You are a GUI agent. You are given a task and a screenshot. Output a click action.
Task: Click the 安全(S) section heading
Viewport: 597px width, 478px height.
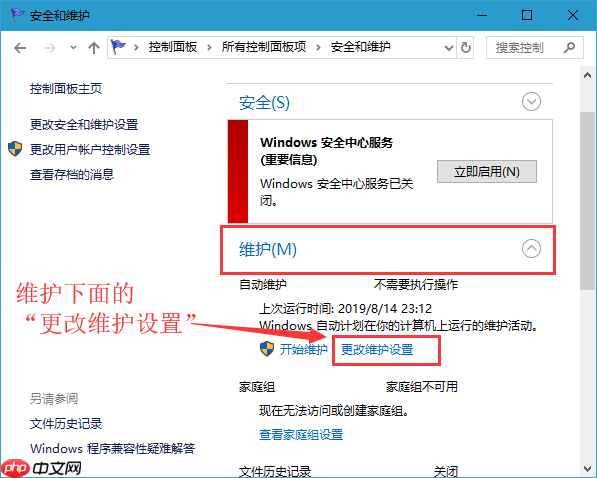click(264, 102)
